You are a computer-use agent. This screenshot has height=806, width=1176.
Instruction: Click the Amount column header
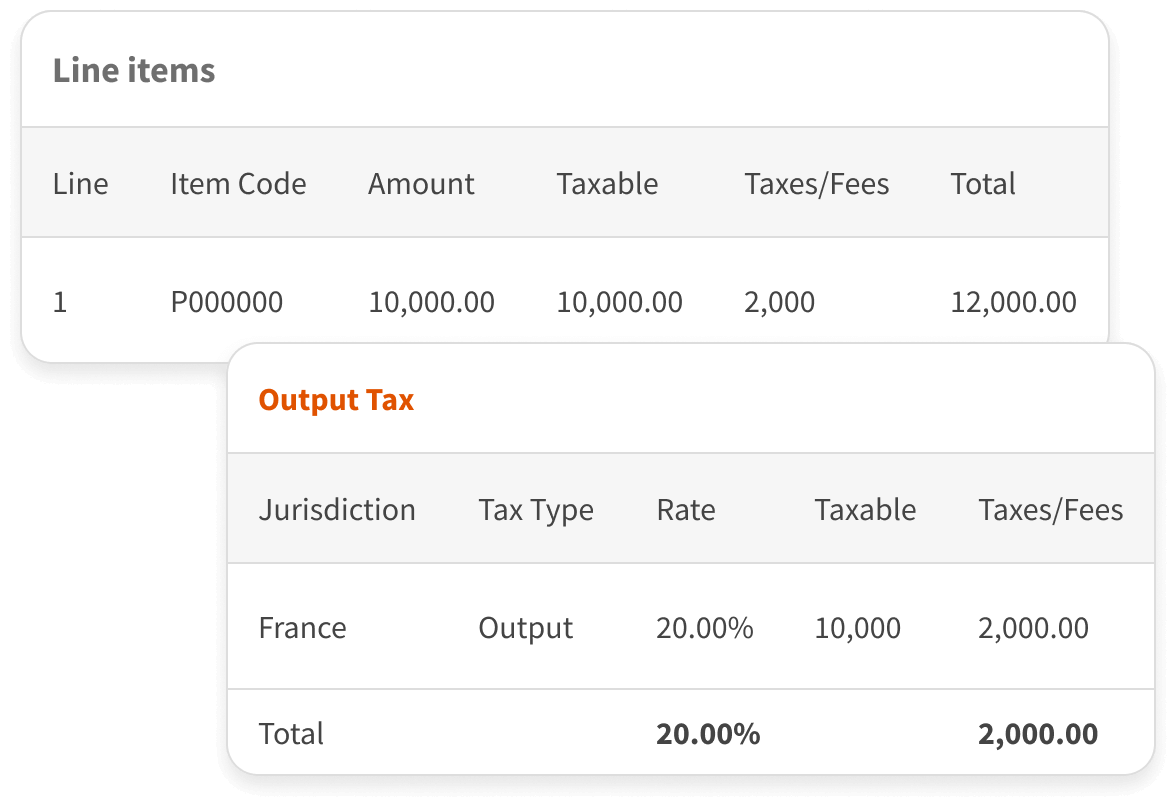(x=421, y=184)
